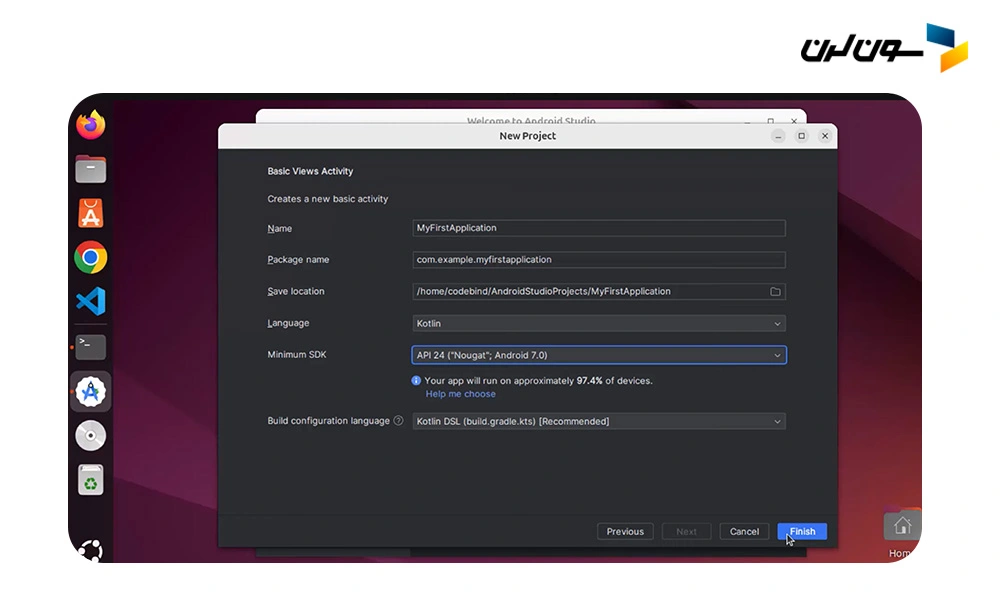The height and width of the screenshot is (600, 1000).
Task: Browse for save location folder icon
Action: pos(775,292)
